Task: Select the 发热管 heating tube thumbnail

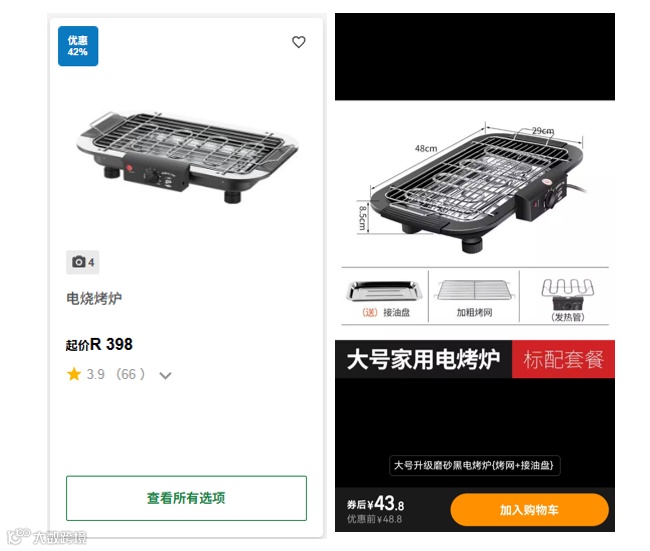Action: point(568,300)
